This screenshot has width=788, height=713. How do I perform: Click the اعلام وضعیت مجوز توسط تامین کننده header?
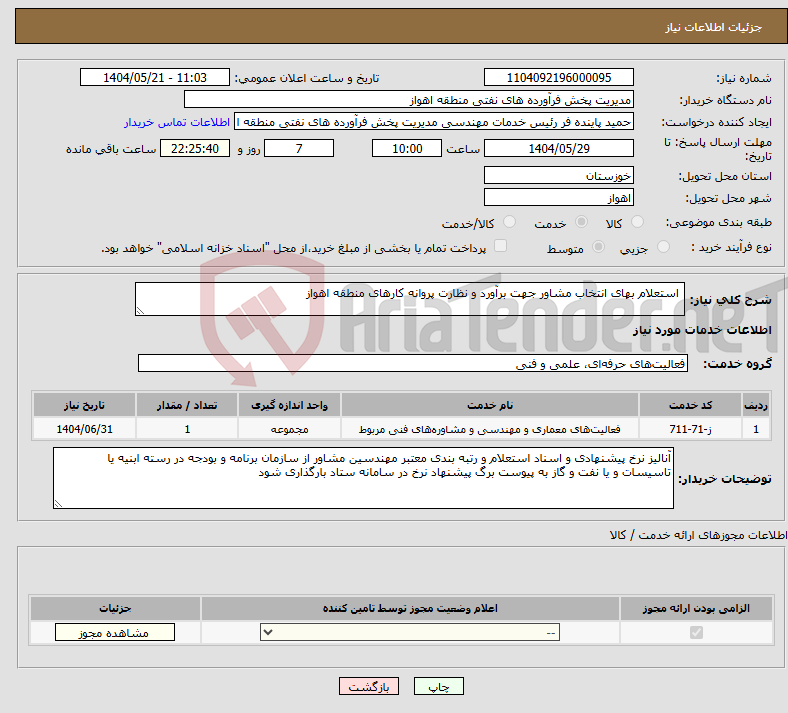410,608
